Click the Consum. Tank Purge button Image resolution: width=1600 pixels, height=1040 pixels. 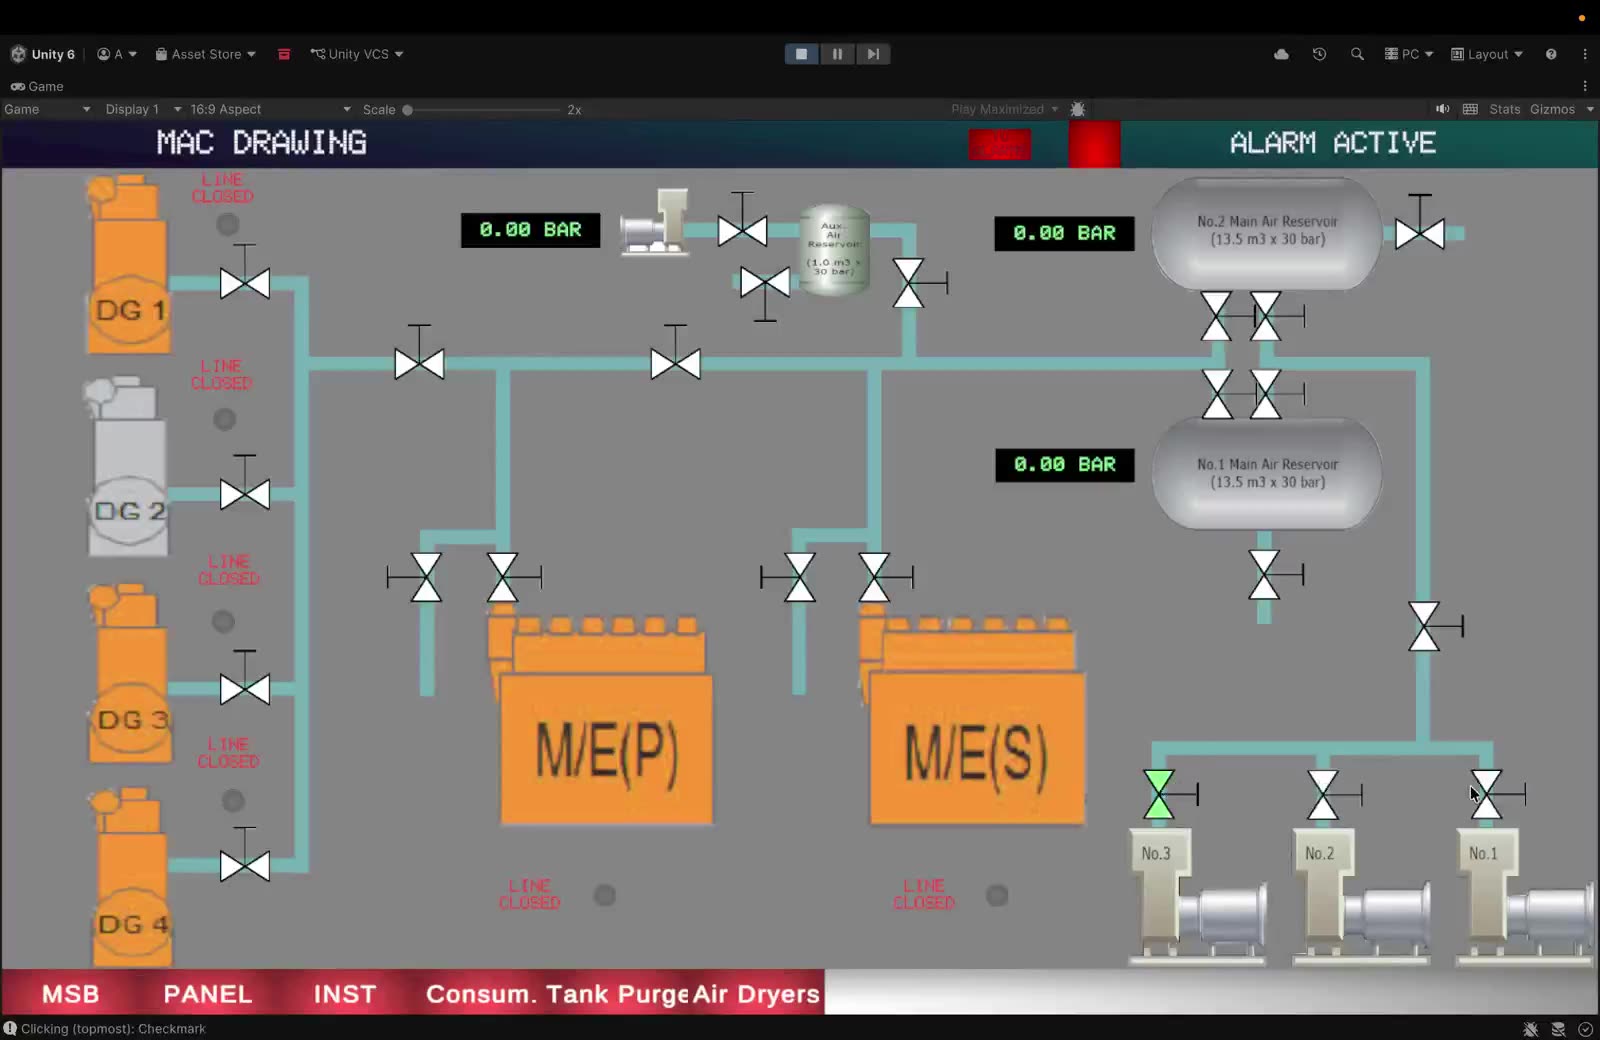tap(557, 994)
